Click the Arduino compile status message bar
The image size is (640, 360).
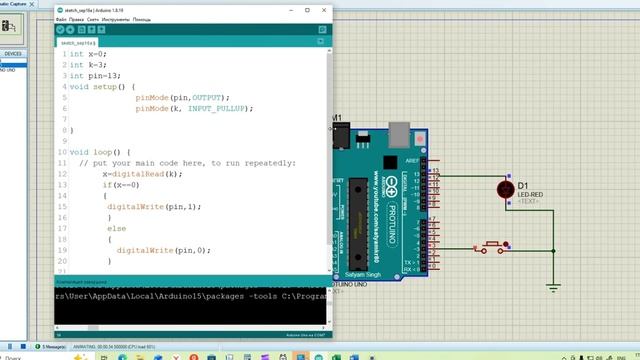pyautogui.click(x=193, y=282)
